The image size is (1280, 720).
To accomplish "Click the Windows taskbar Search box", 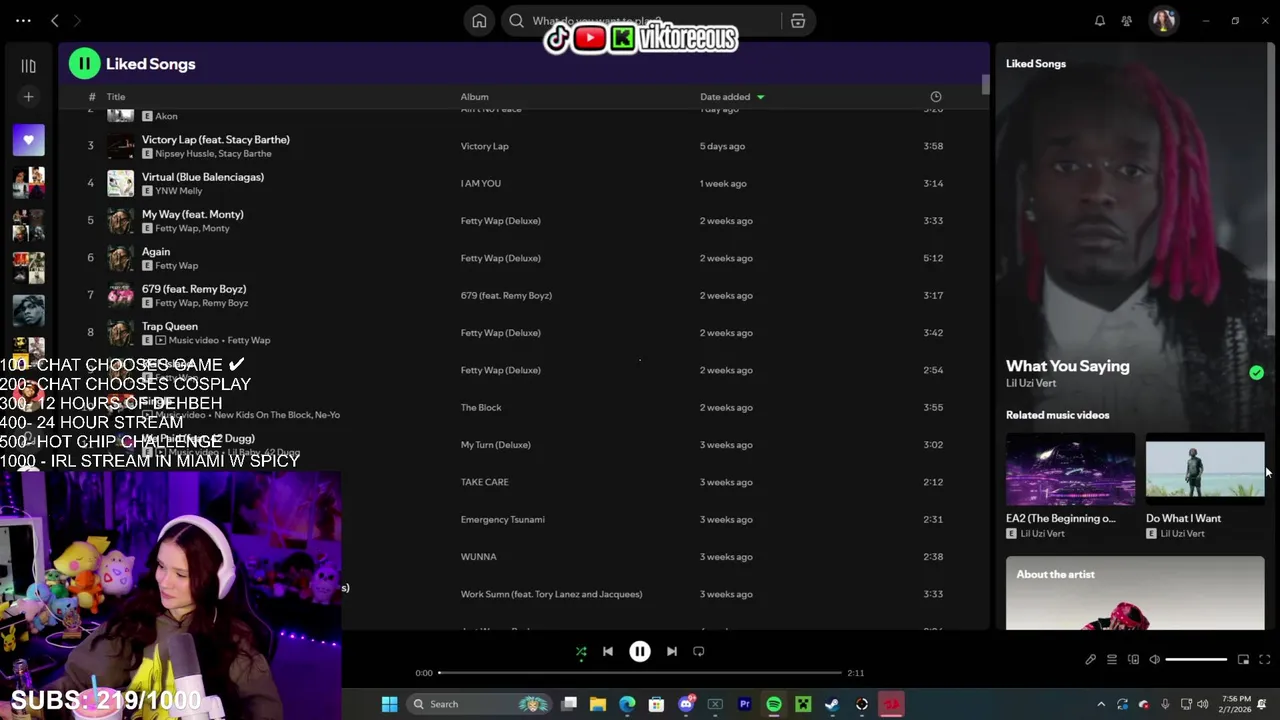I will (x=480, y=704).
